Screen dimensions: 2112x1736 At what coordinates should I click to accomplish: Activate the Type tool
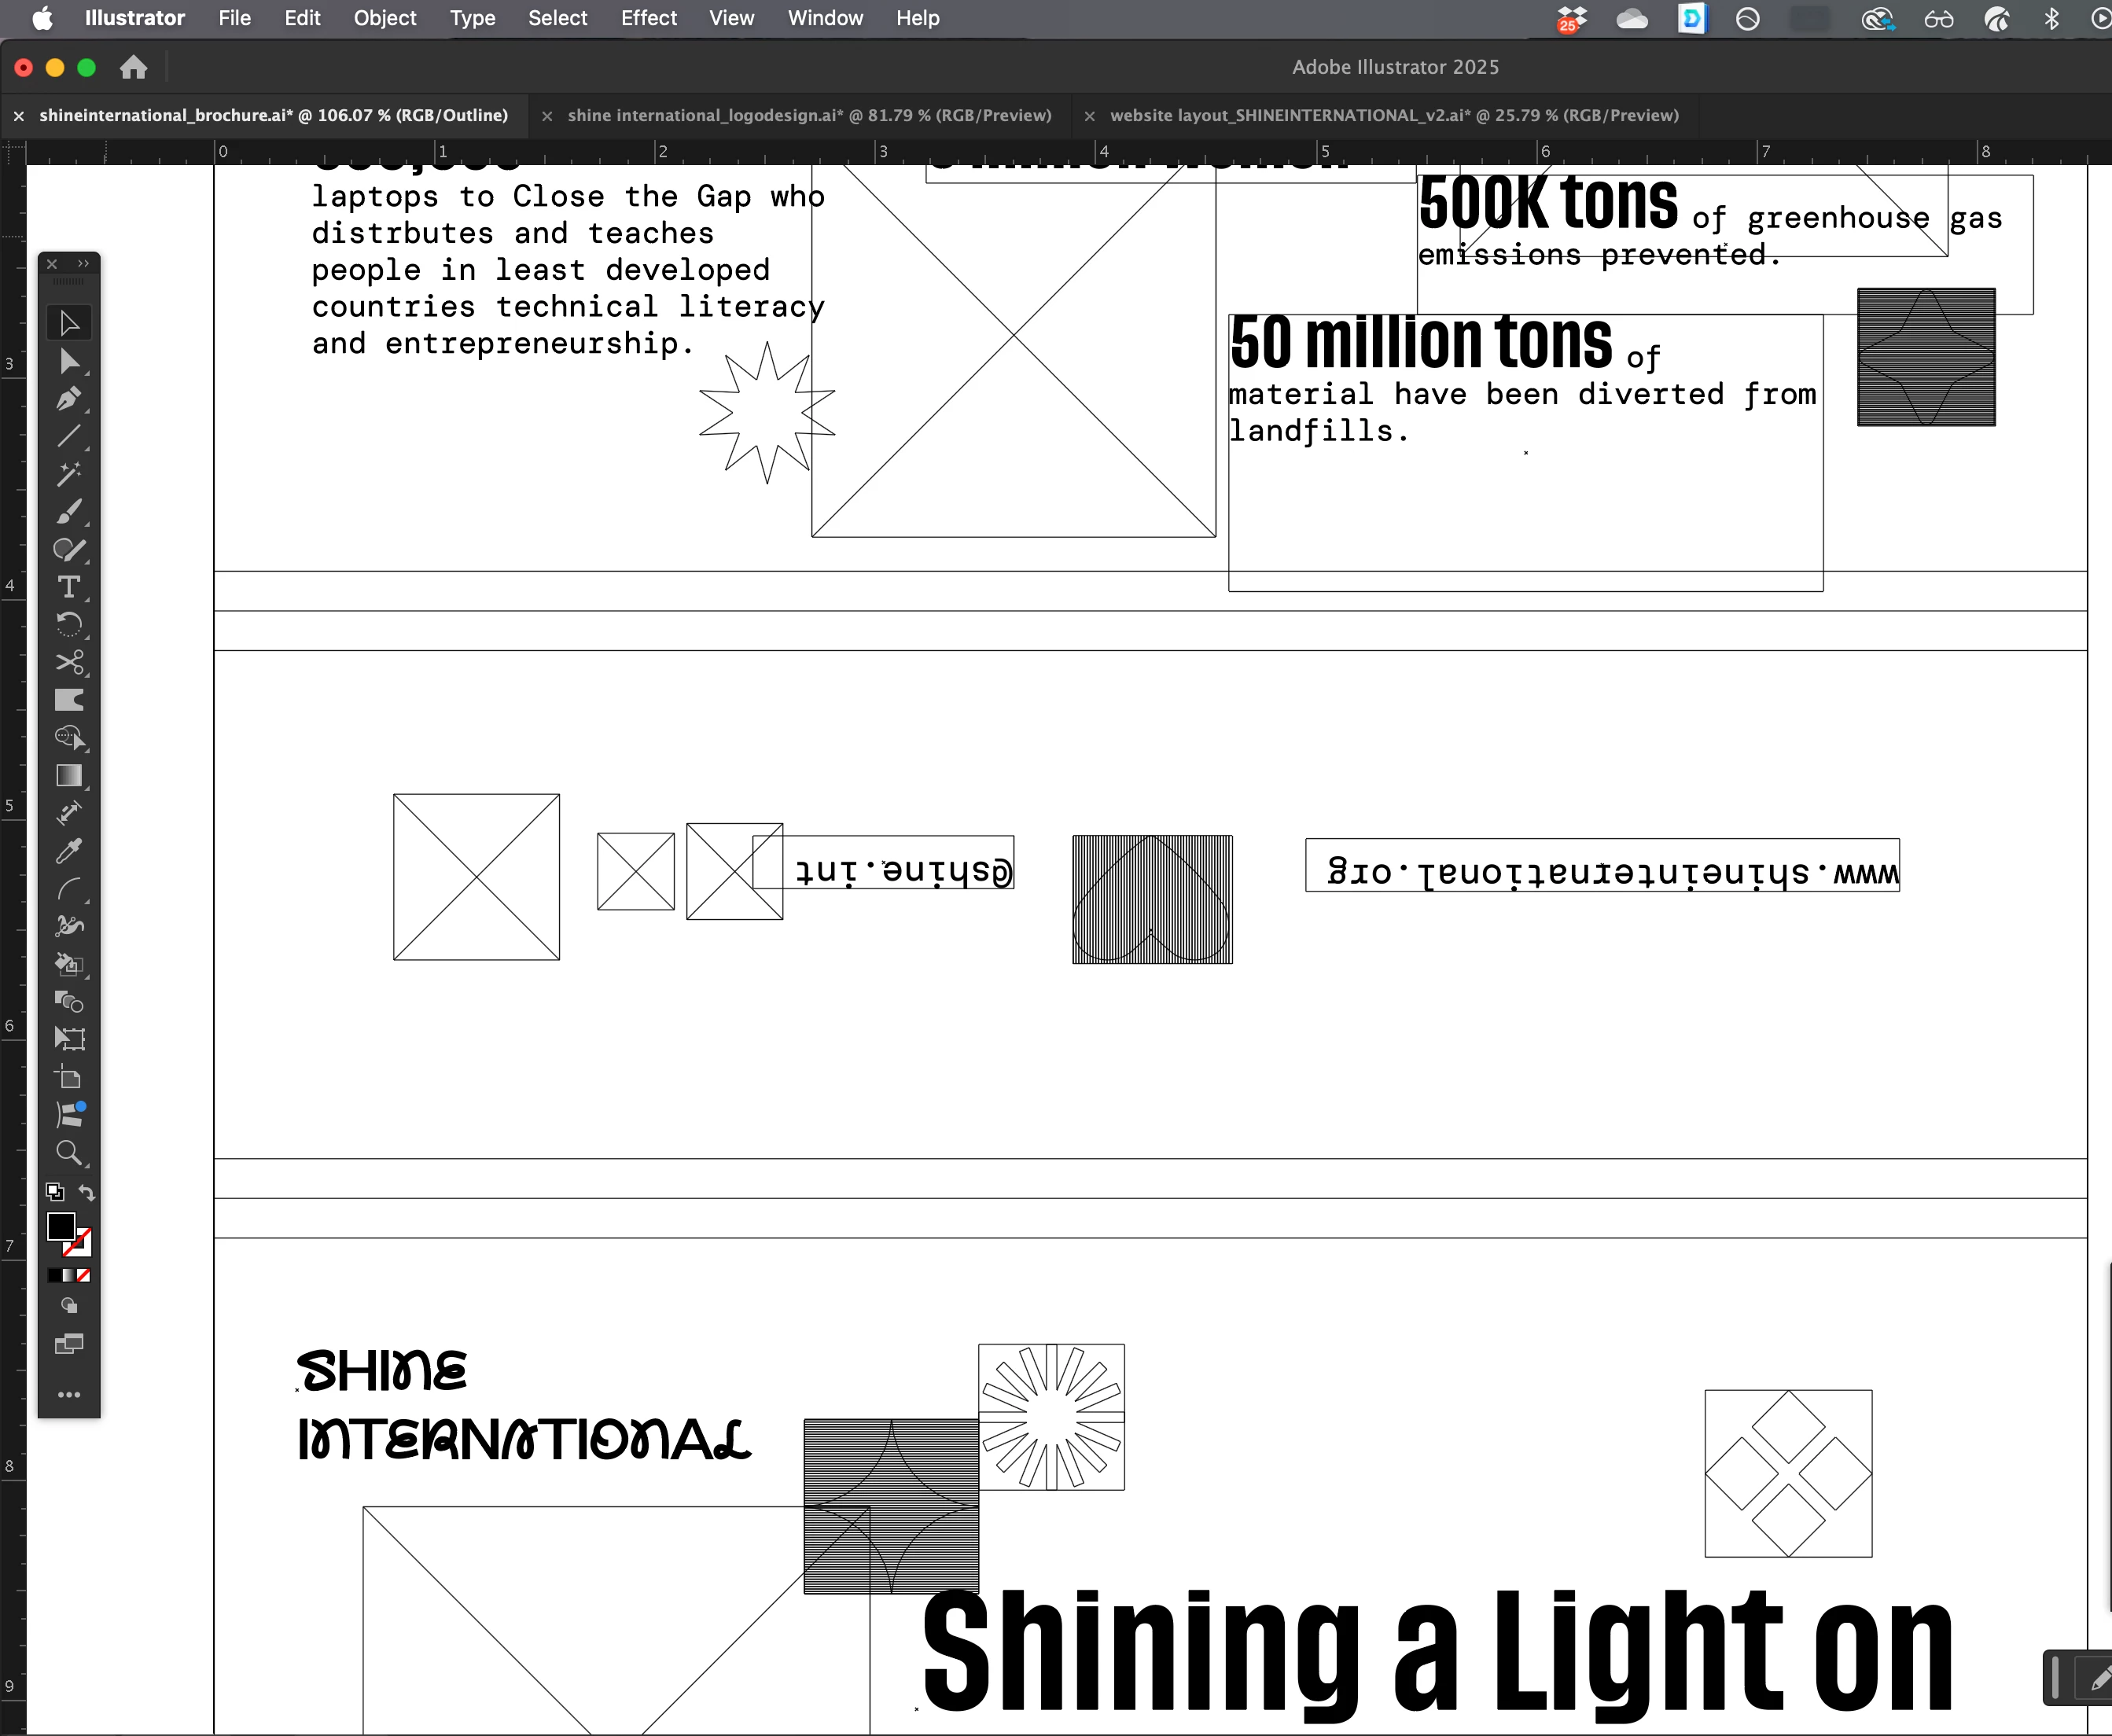pyautogui.click(x=68, y=587)
